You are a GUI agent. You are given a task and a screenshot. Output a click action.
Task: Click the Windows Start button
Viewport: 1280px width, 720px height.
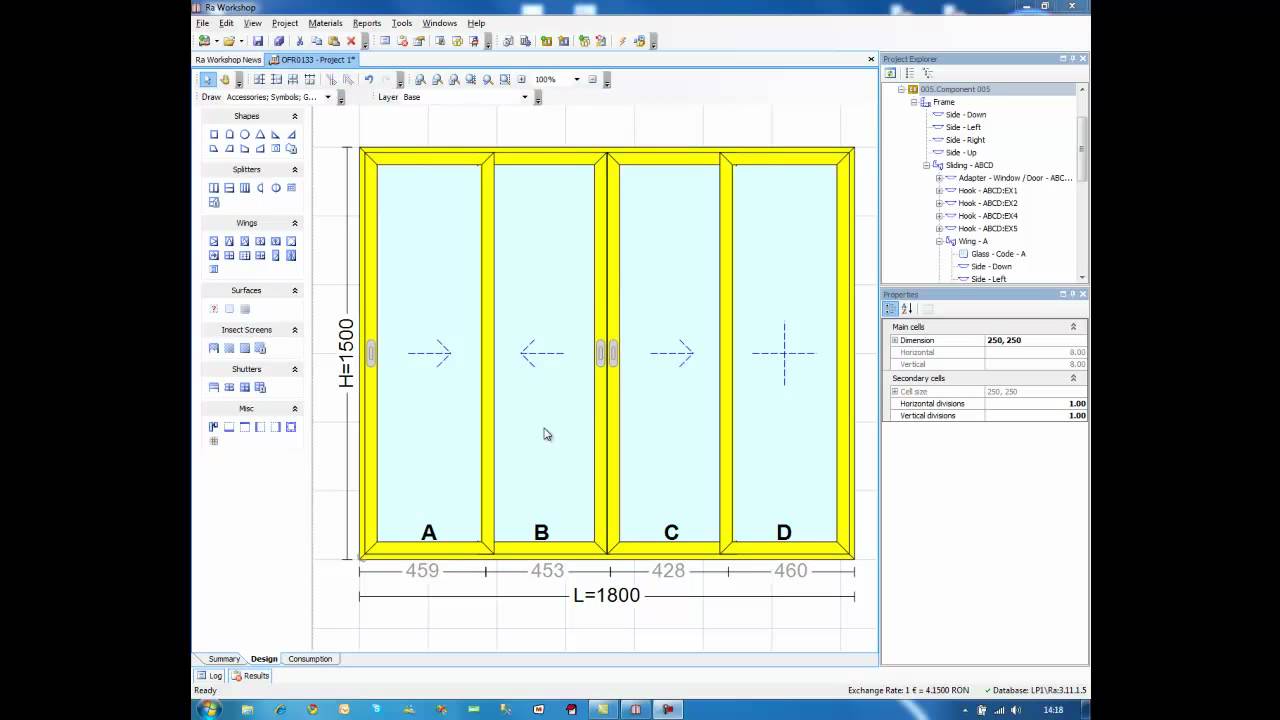[x=209, y=709]
